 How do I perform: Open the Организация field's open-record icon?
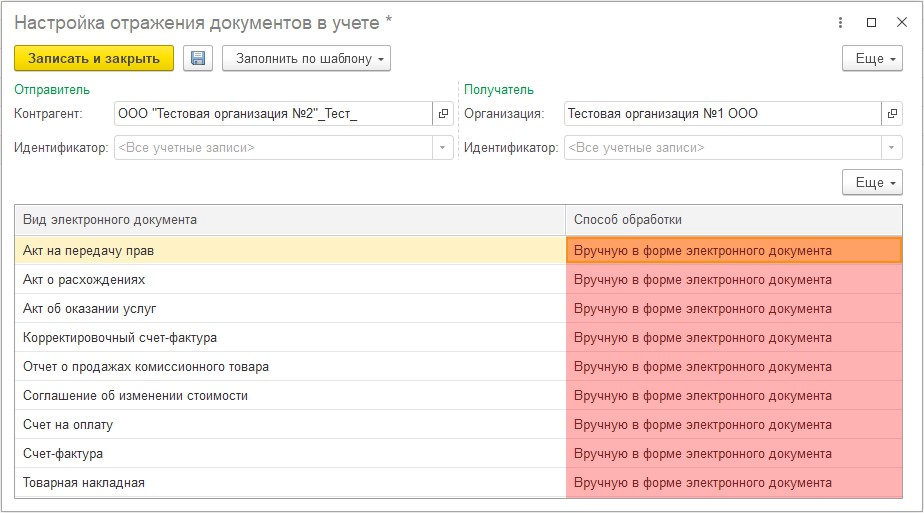coord(892,114)
